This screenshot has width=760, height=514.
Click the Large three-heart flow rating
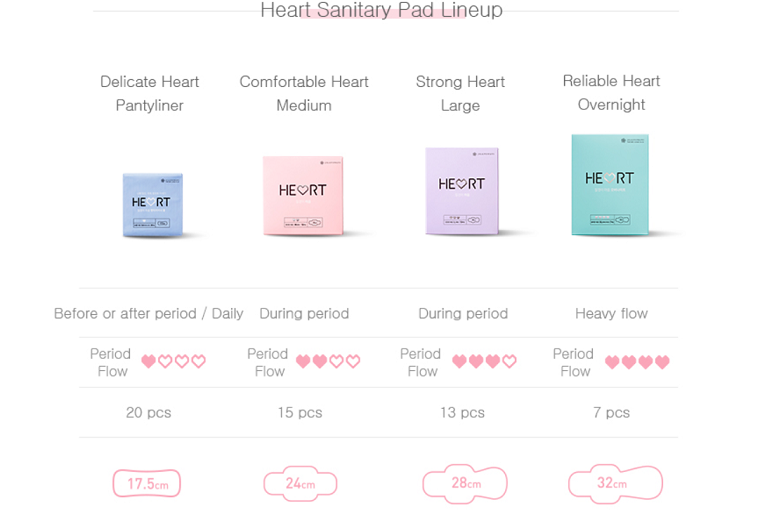pos(484,361)
